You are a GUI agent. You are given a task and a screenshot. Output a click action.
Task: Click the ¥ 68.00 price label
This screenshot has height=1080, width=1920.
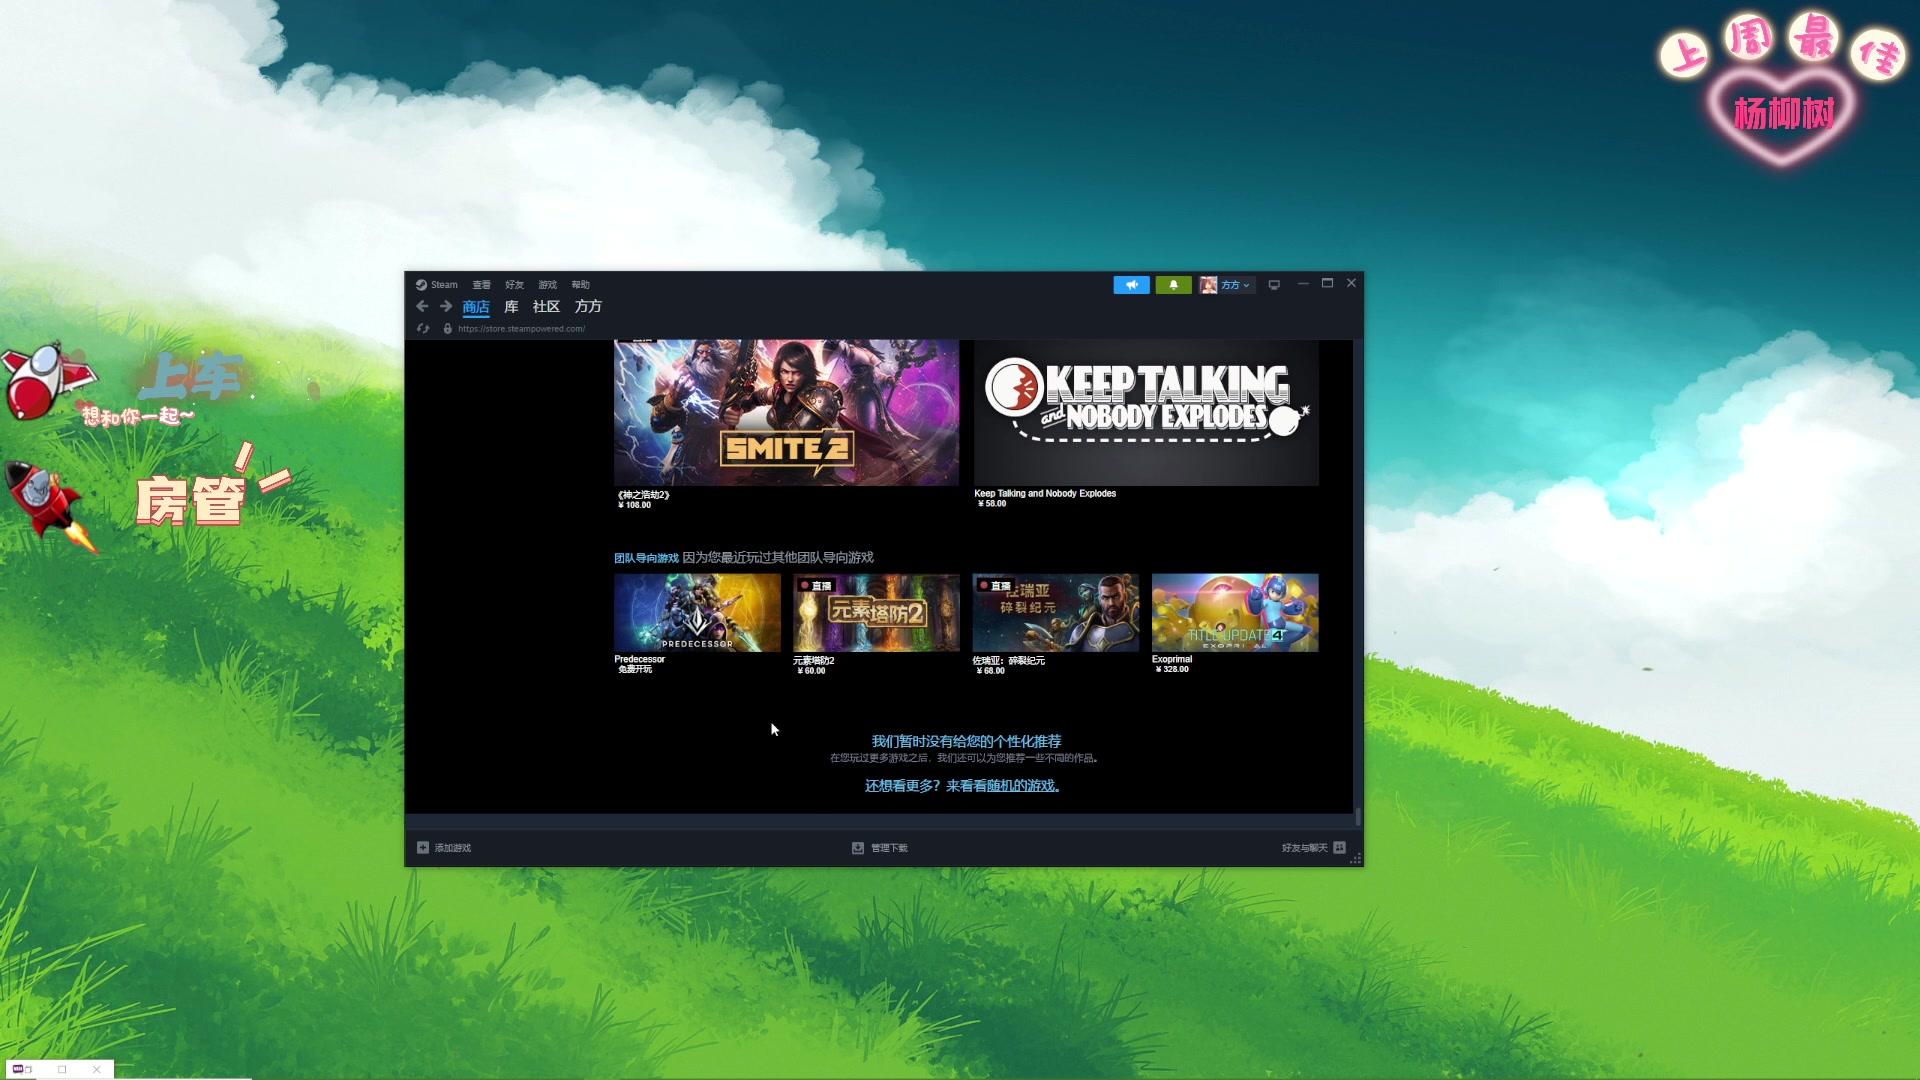coord(990,671)
